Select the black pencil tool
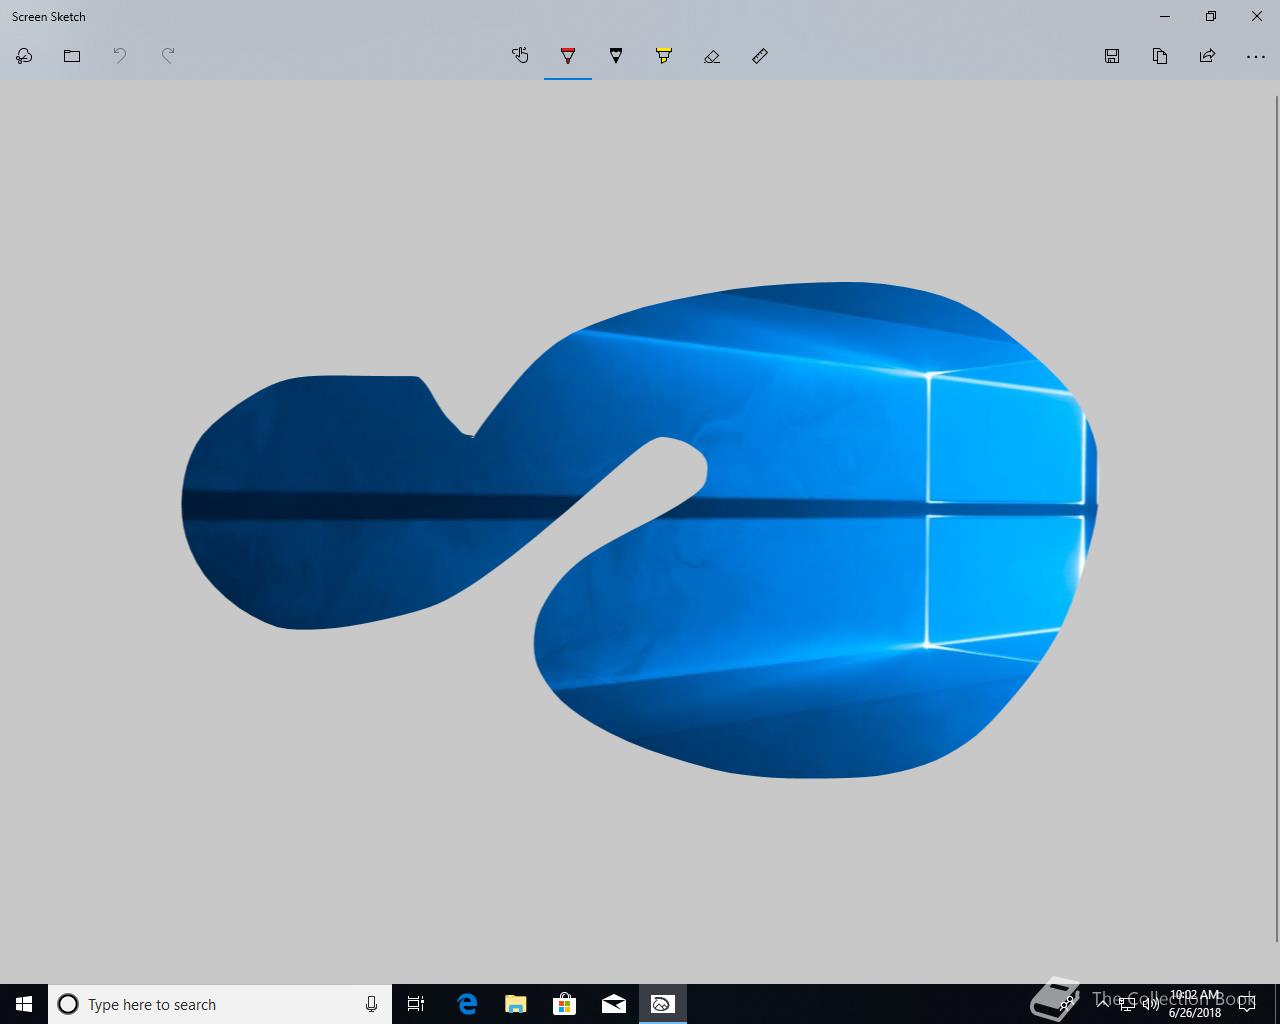The image size is (1280, 1024). click(616, 56)
